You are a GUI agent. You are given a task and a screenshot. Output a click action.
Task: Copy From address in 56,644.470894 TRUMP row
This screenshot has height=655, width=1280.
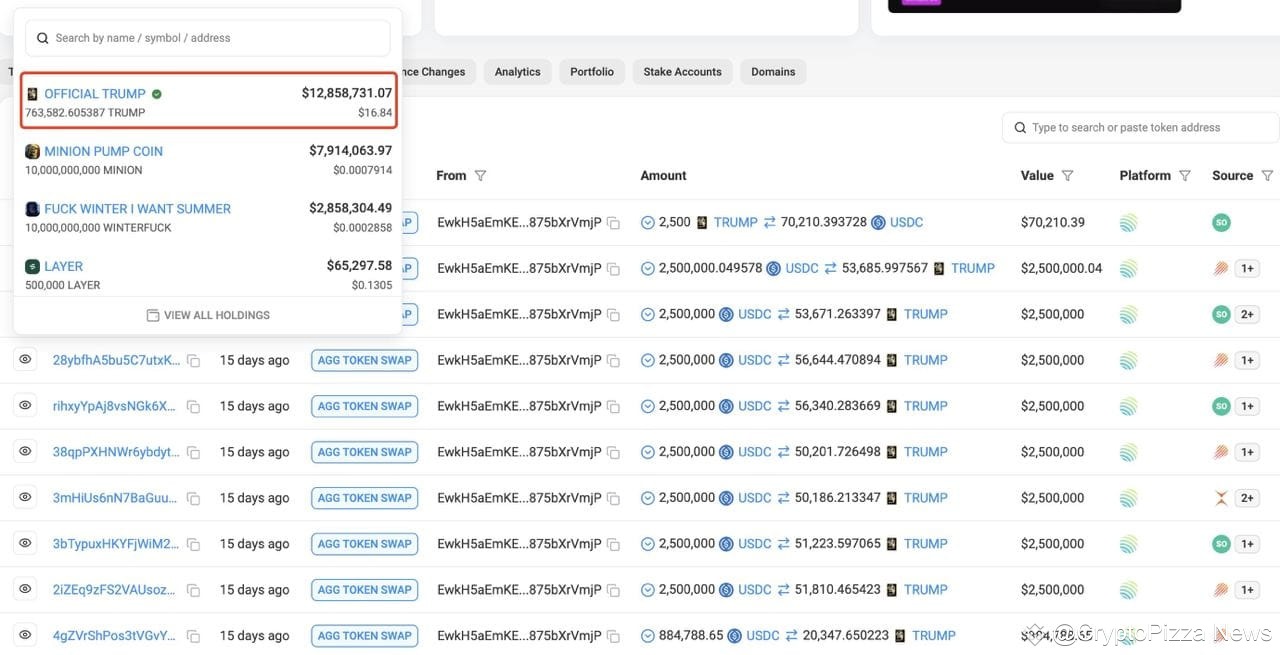[613, 361]
